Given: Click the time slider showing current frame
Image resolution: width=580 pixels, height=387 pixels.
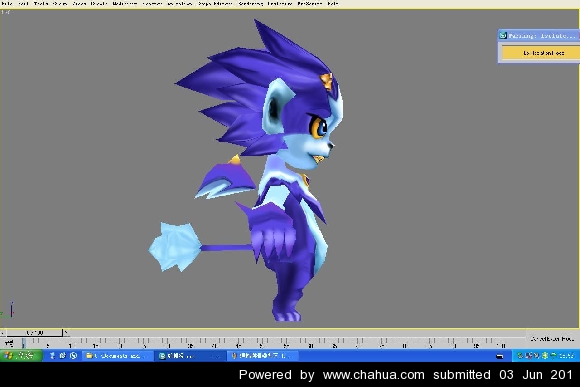Looking at the screenshot, I should [x=34, y=333].
